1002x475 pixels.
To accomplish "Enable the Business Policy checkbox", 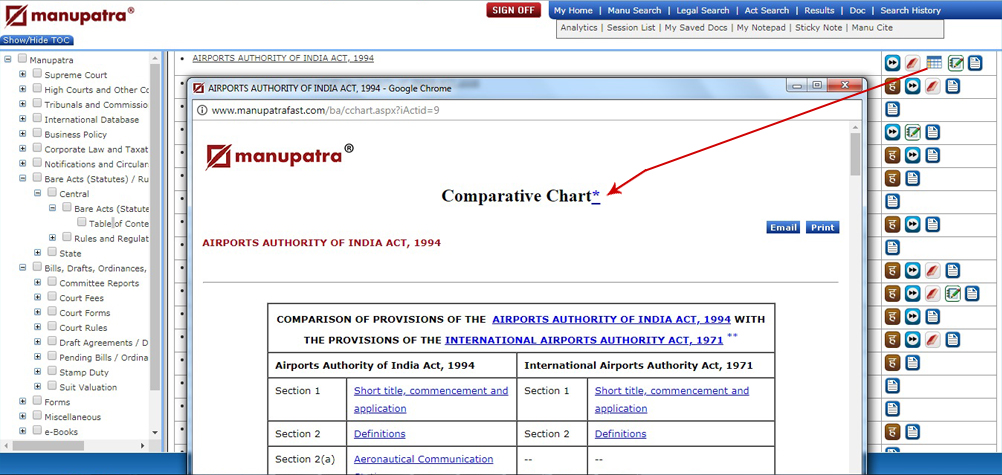I will [x=37, y=134].
